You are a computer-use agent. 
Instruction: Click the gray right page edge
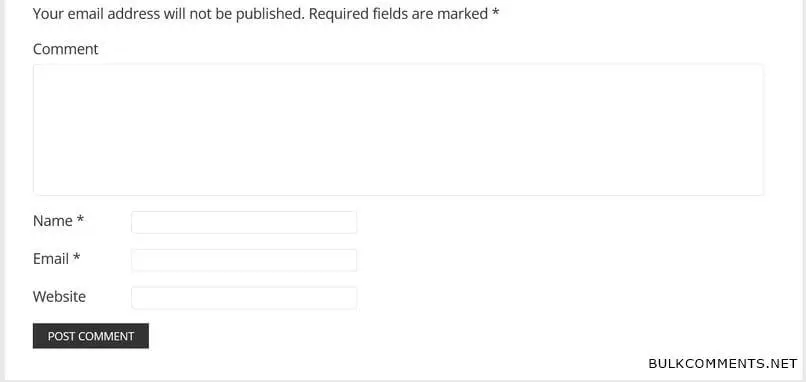click(804, 191)
